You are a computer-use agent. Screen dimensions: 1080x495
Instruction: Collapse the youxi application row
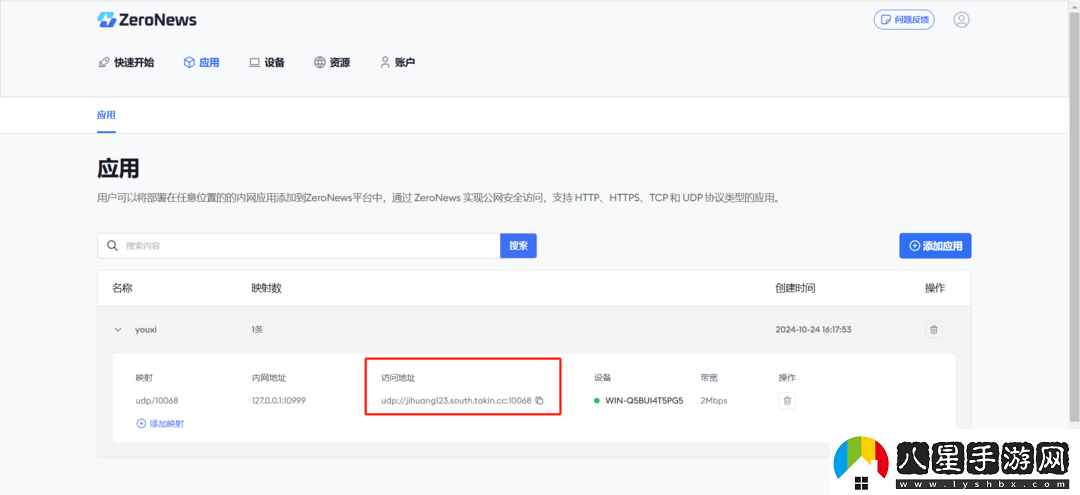[x=118, y=329]
